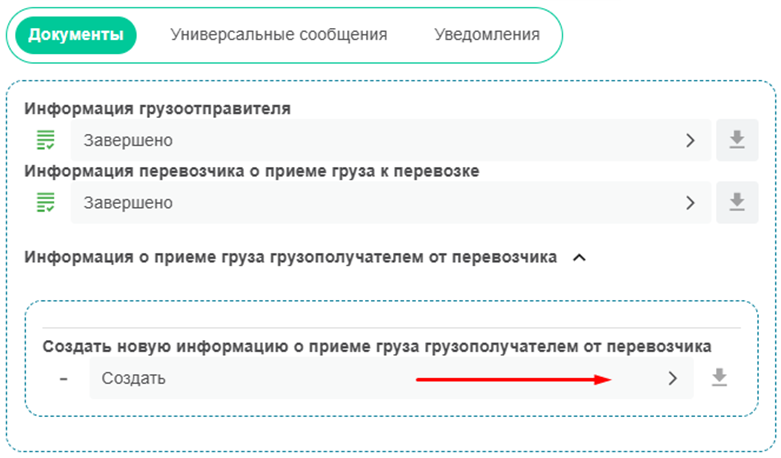Collapse the грузополучателем section using the up chevron
Screen dimensions: 781x458
click(578, 258)
